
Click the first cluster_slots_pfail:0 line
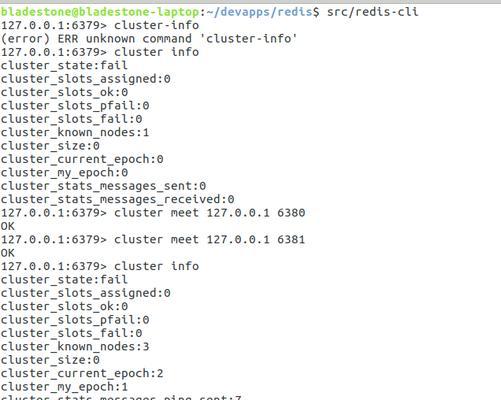75,106
